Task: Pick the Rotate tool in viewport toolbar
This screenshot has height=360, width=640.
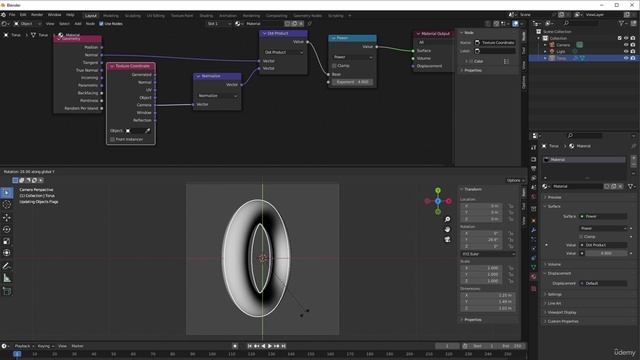Action: (x=7, y=230)
